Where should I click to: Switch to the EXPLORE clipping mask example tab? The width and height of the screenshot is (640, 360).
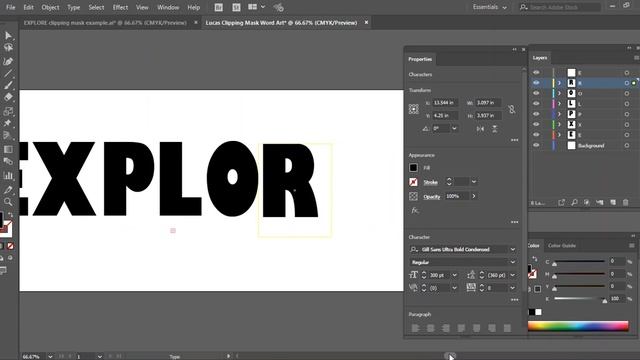pyautogui.click(x=105, y=23)
